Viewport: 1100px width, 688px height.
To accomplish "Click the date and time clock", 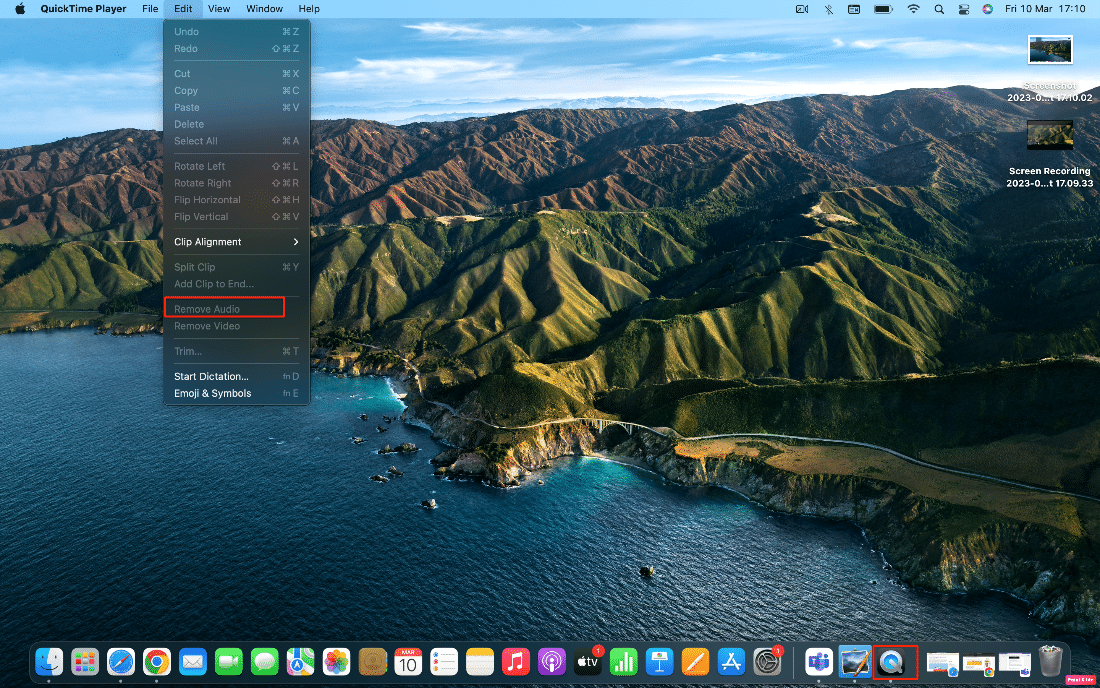I will point(1045,9).
